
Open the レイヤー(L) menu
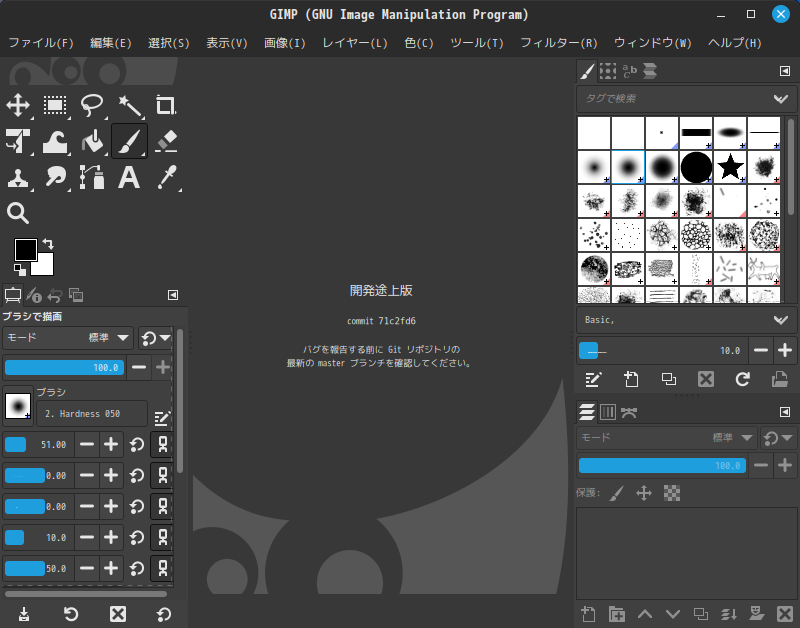355,43
